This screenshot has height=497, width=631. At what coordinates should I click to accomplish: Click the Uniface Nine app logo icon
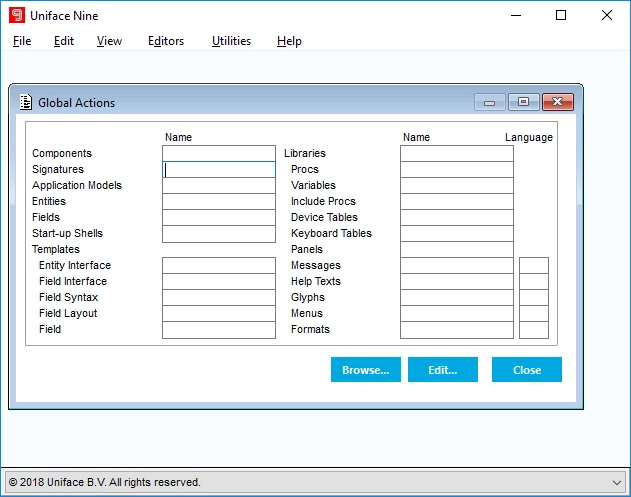point(17,15)
